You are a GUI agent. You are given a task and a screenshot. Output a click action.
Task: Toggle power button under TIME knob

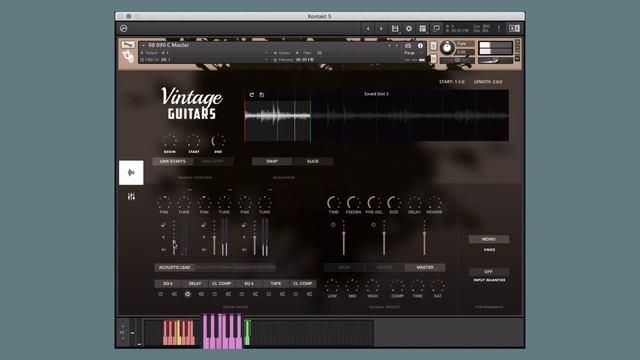coord(333,225)
